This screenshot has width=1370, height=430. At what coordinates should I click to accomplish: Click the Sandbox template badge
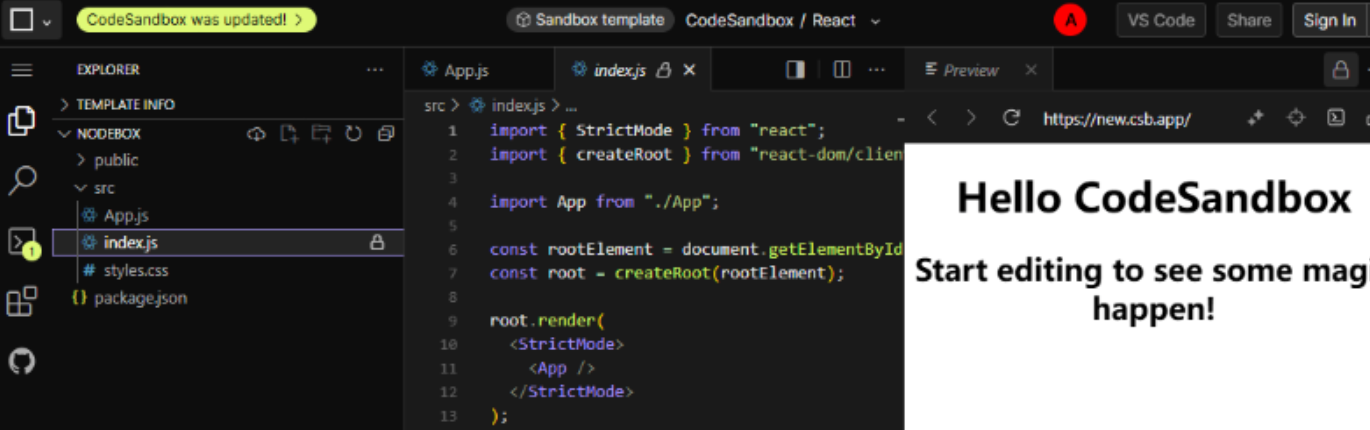coord(589,20)
